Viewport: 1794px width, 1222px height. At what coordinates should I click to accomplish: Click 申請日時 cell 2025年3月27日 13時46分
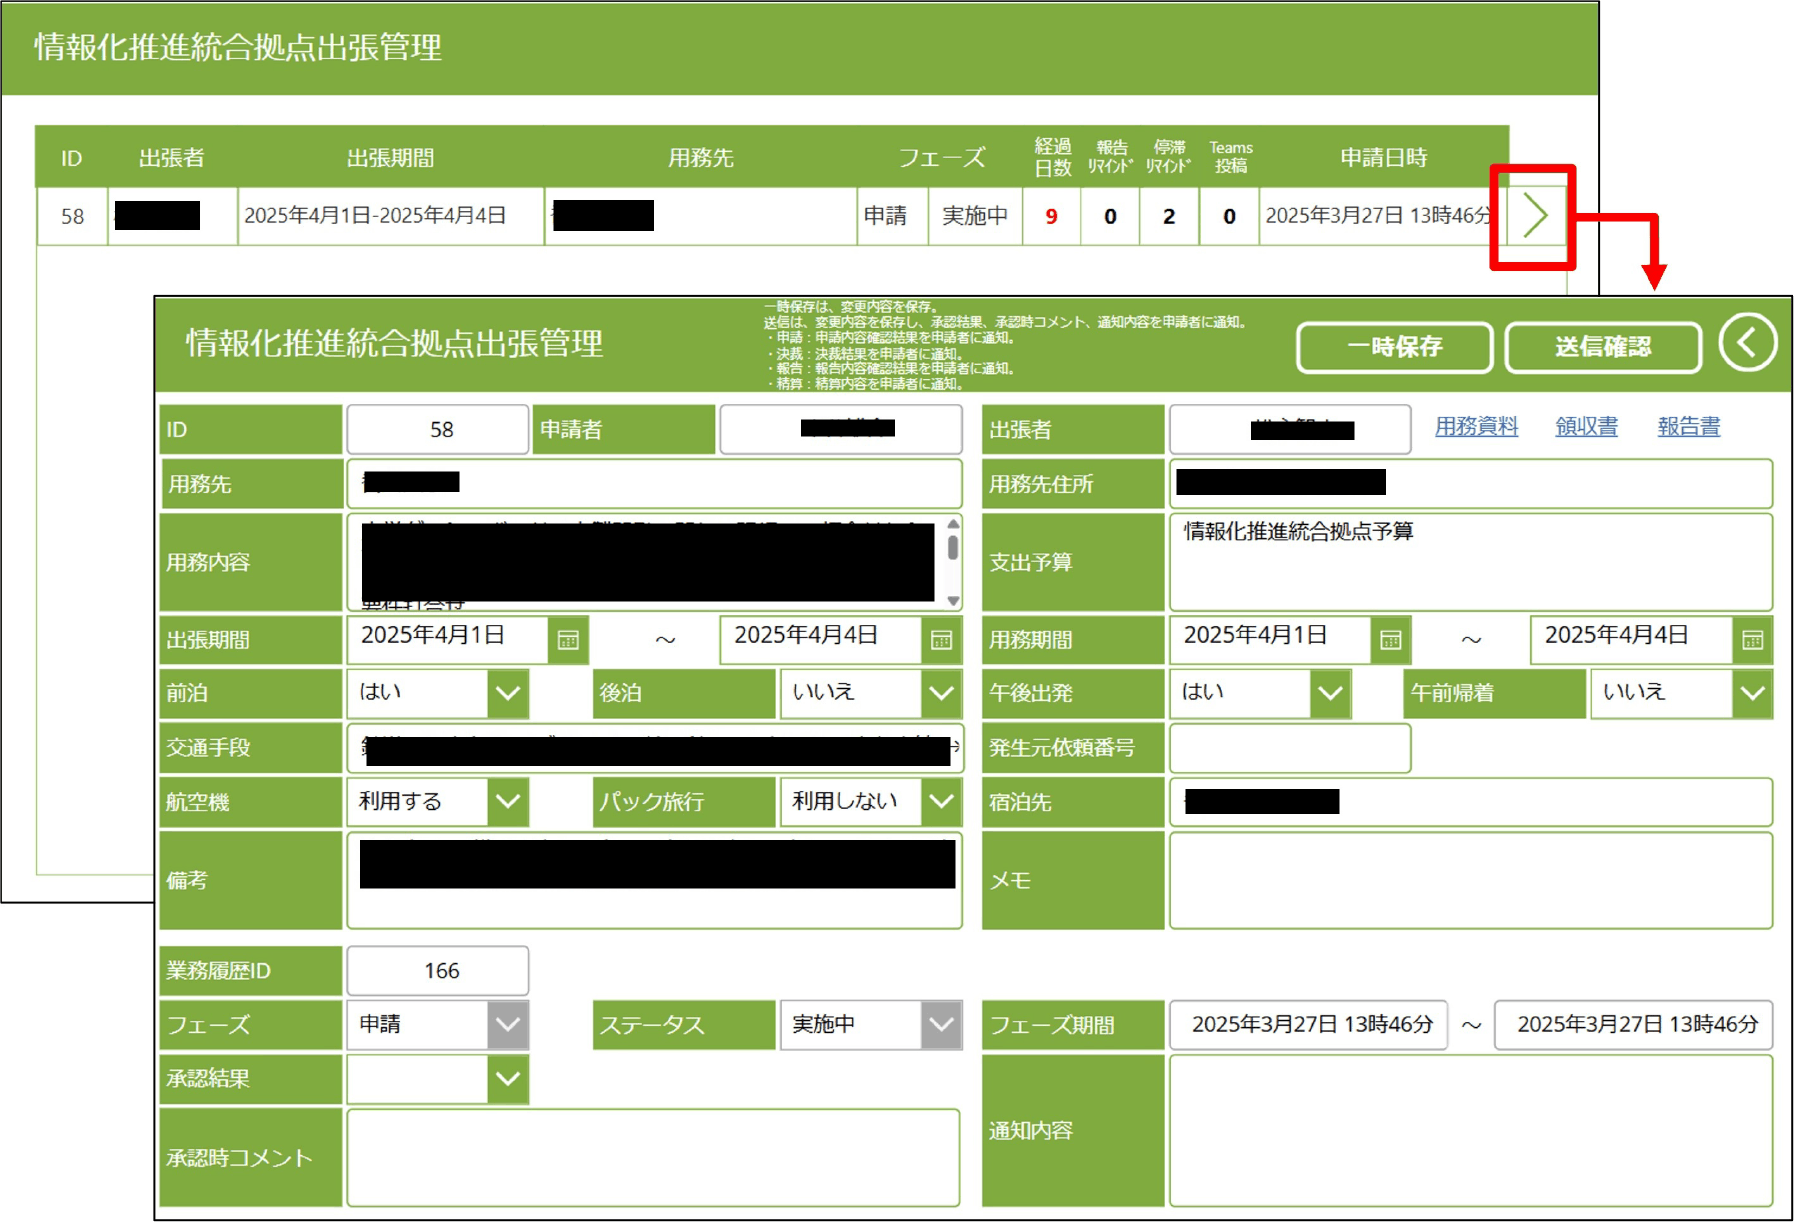click(x=1381, y=216)
